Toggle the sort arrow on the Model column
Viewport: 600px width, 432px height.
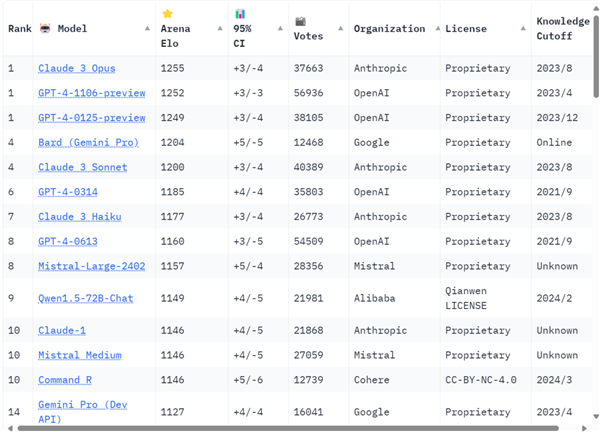click(x=148, y=29)
